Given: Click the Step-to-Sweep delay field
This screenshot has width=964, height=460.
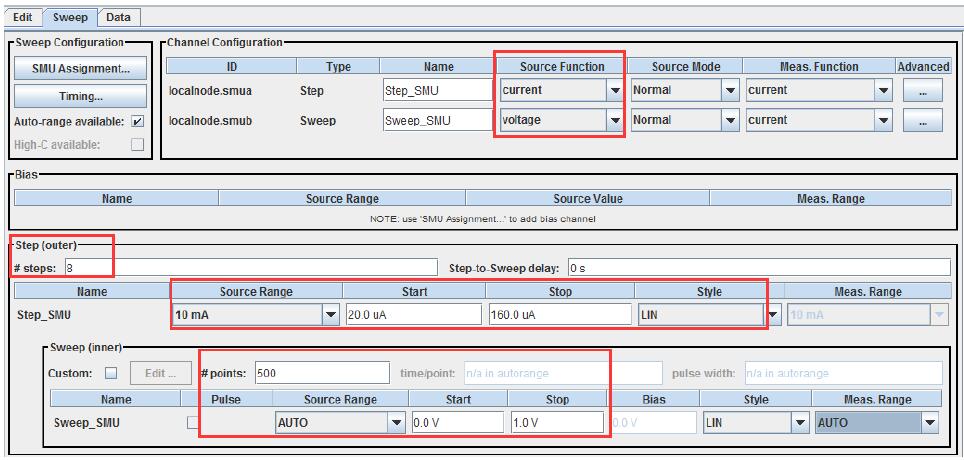Looking at the screenshot, I should coord(758,268).
